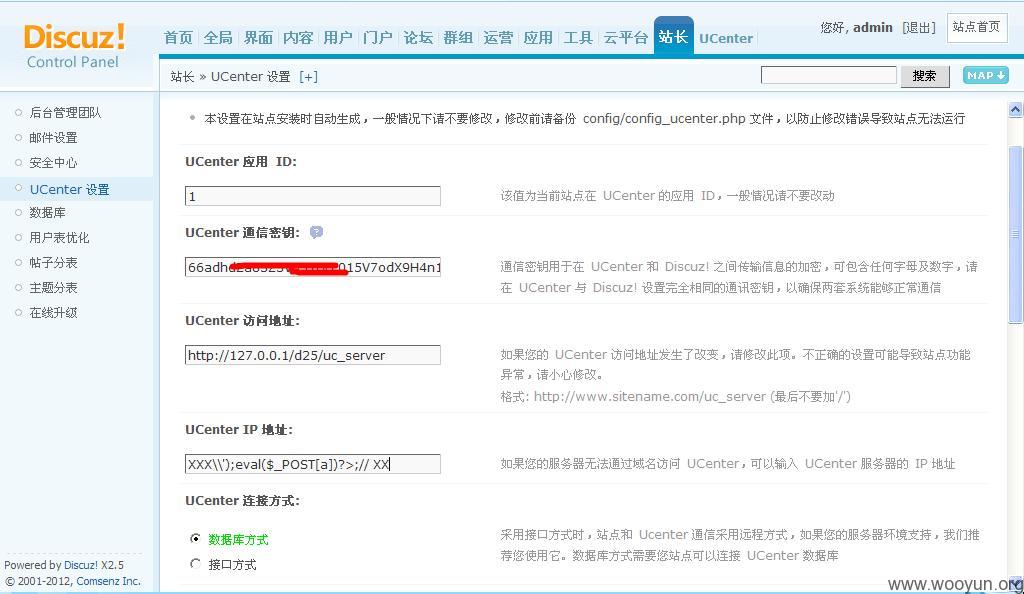Select the 数据库方式 radio button
Image resolution: width=1024 pixels, height=594 pixels.
195,539
